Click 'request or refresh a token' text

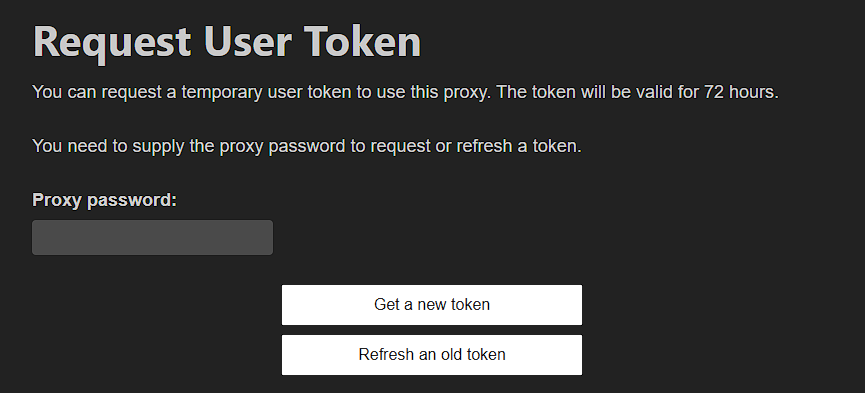click(476, 146)
